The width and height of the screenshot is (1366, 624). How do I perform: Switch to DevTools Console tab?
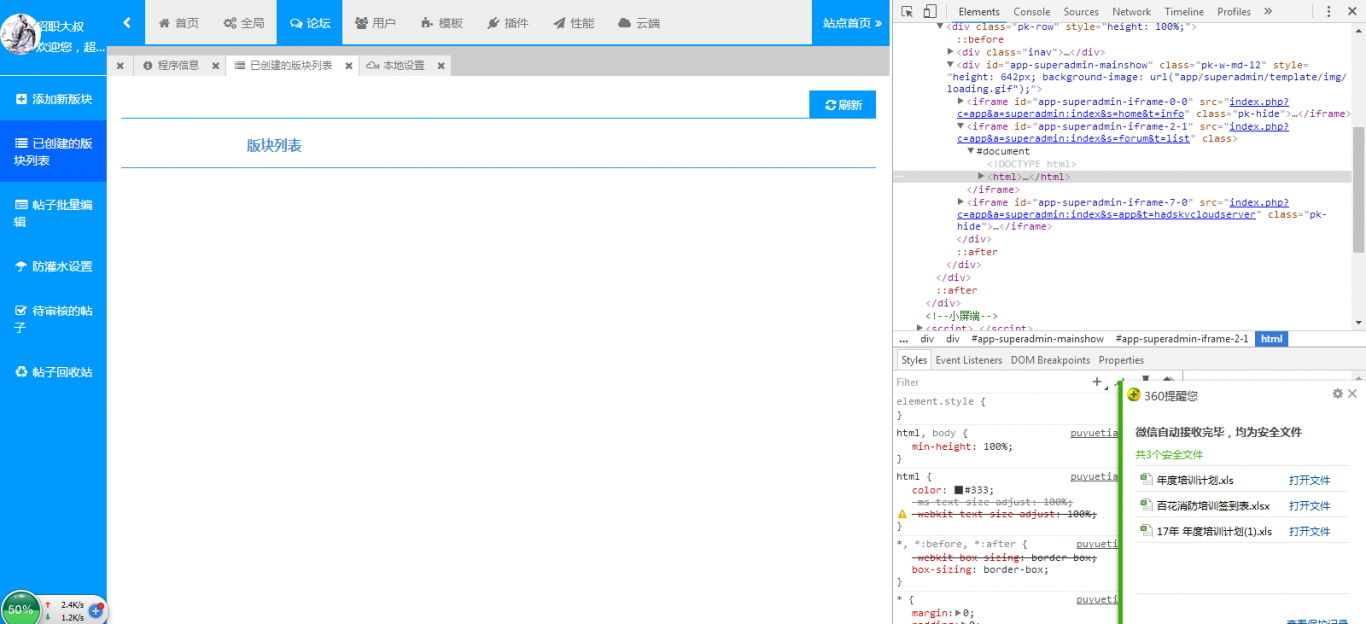click(x=1032, y=12)
